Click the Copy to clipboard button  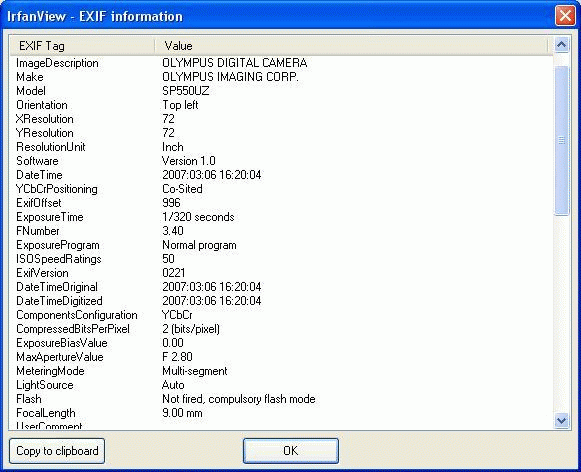click(57, 451)
